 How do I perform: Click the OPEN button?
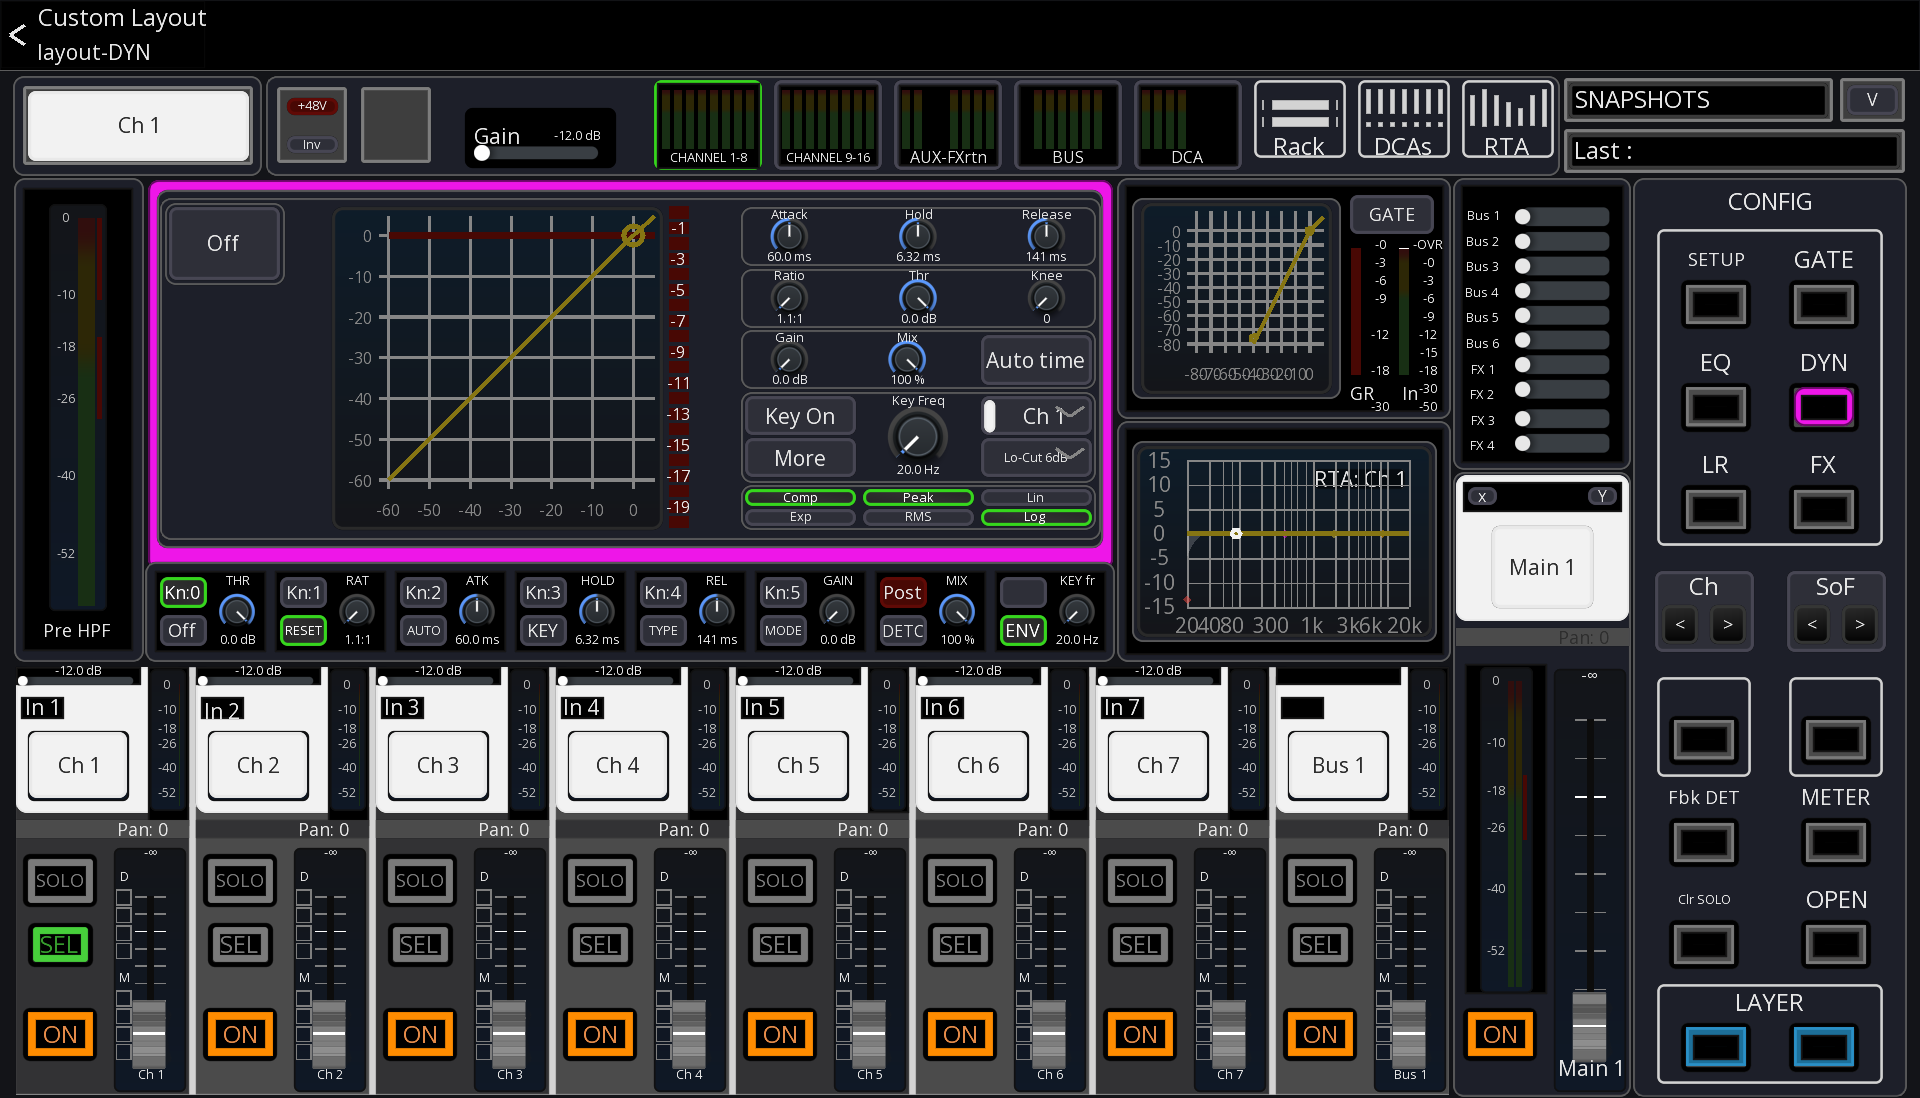1835,944
